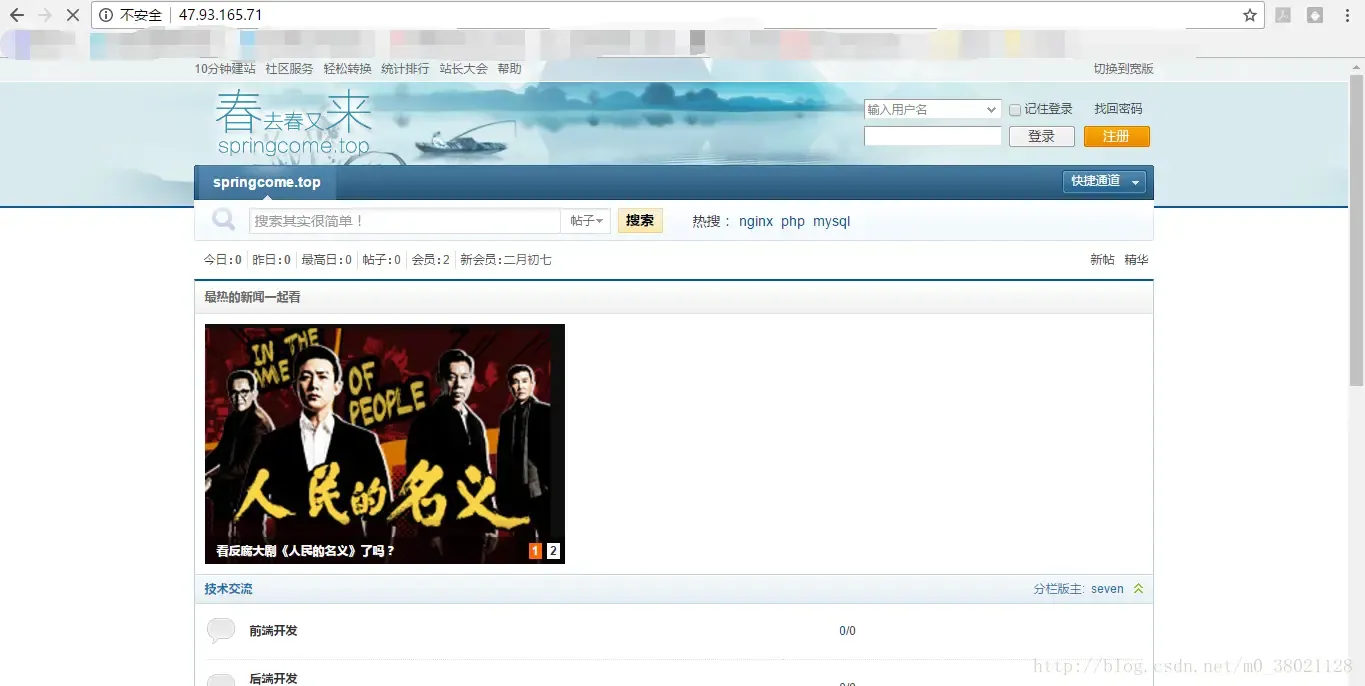This screenshot has height=686, width=1365.
Task: Open the 前端开发 forum
Action: point(273,631)
